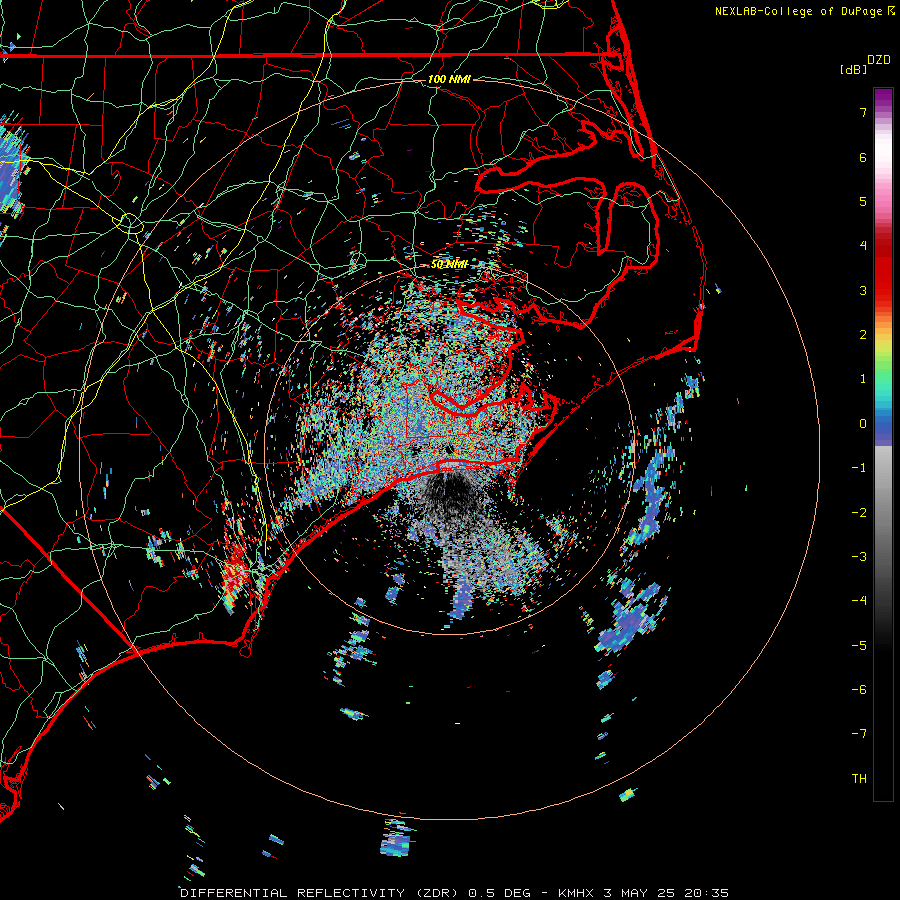This screenshot has width=900, height=900.
Task: Click the 5 value on color scale
Action: click(863, 201)
